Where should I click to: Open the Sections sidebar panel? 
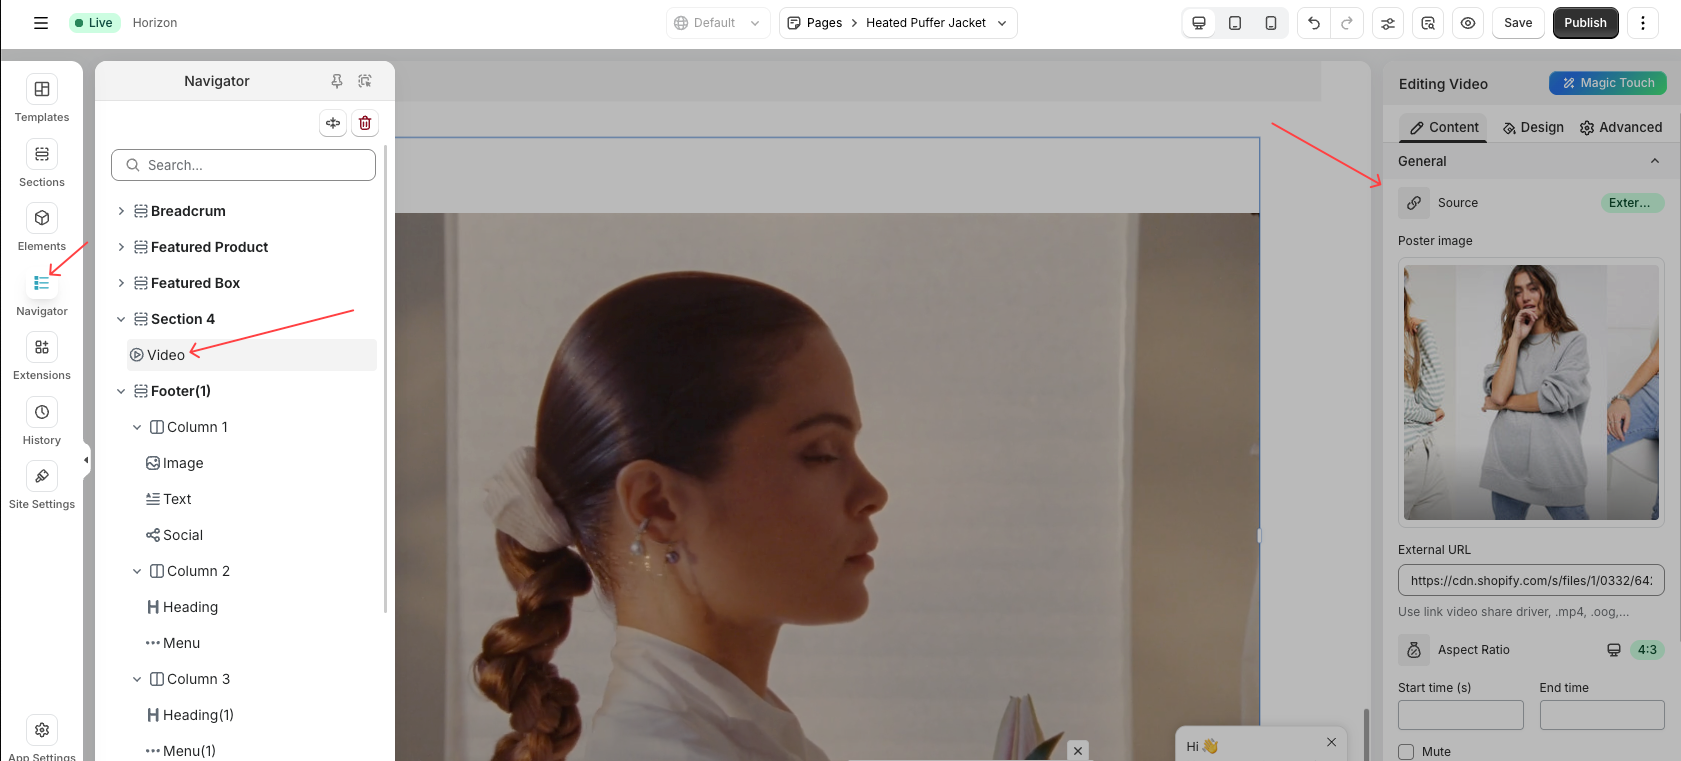[42, 164]
